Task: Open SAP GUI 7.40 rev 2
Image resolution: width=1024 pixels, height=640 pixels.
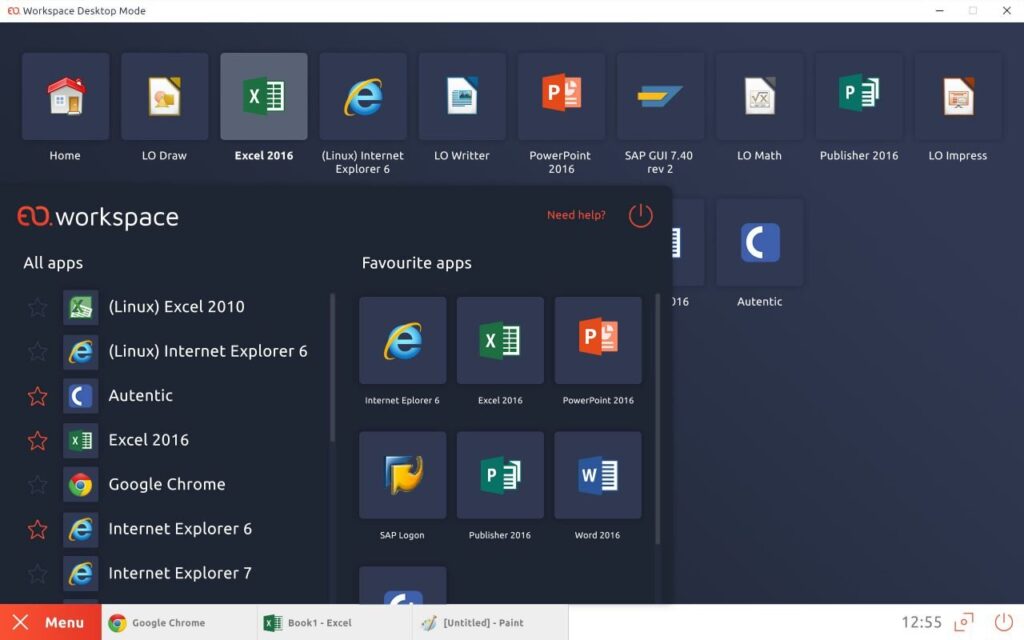Action: point(660,96)
